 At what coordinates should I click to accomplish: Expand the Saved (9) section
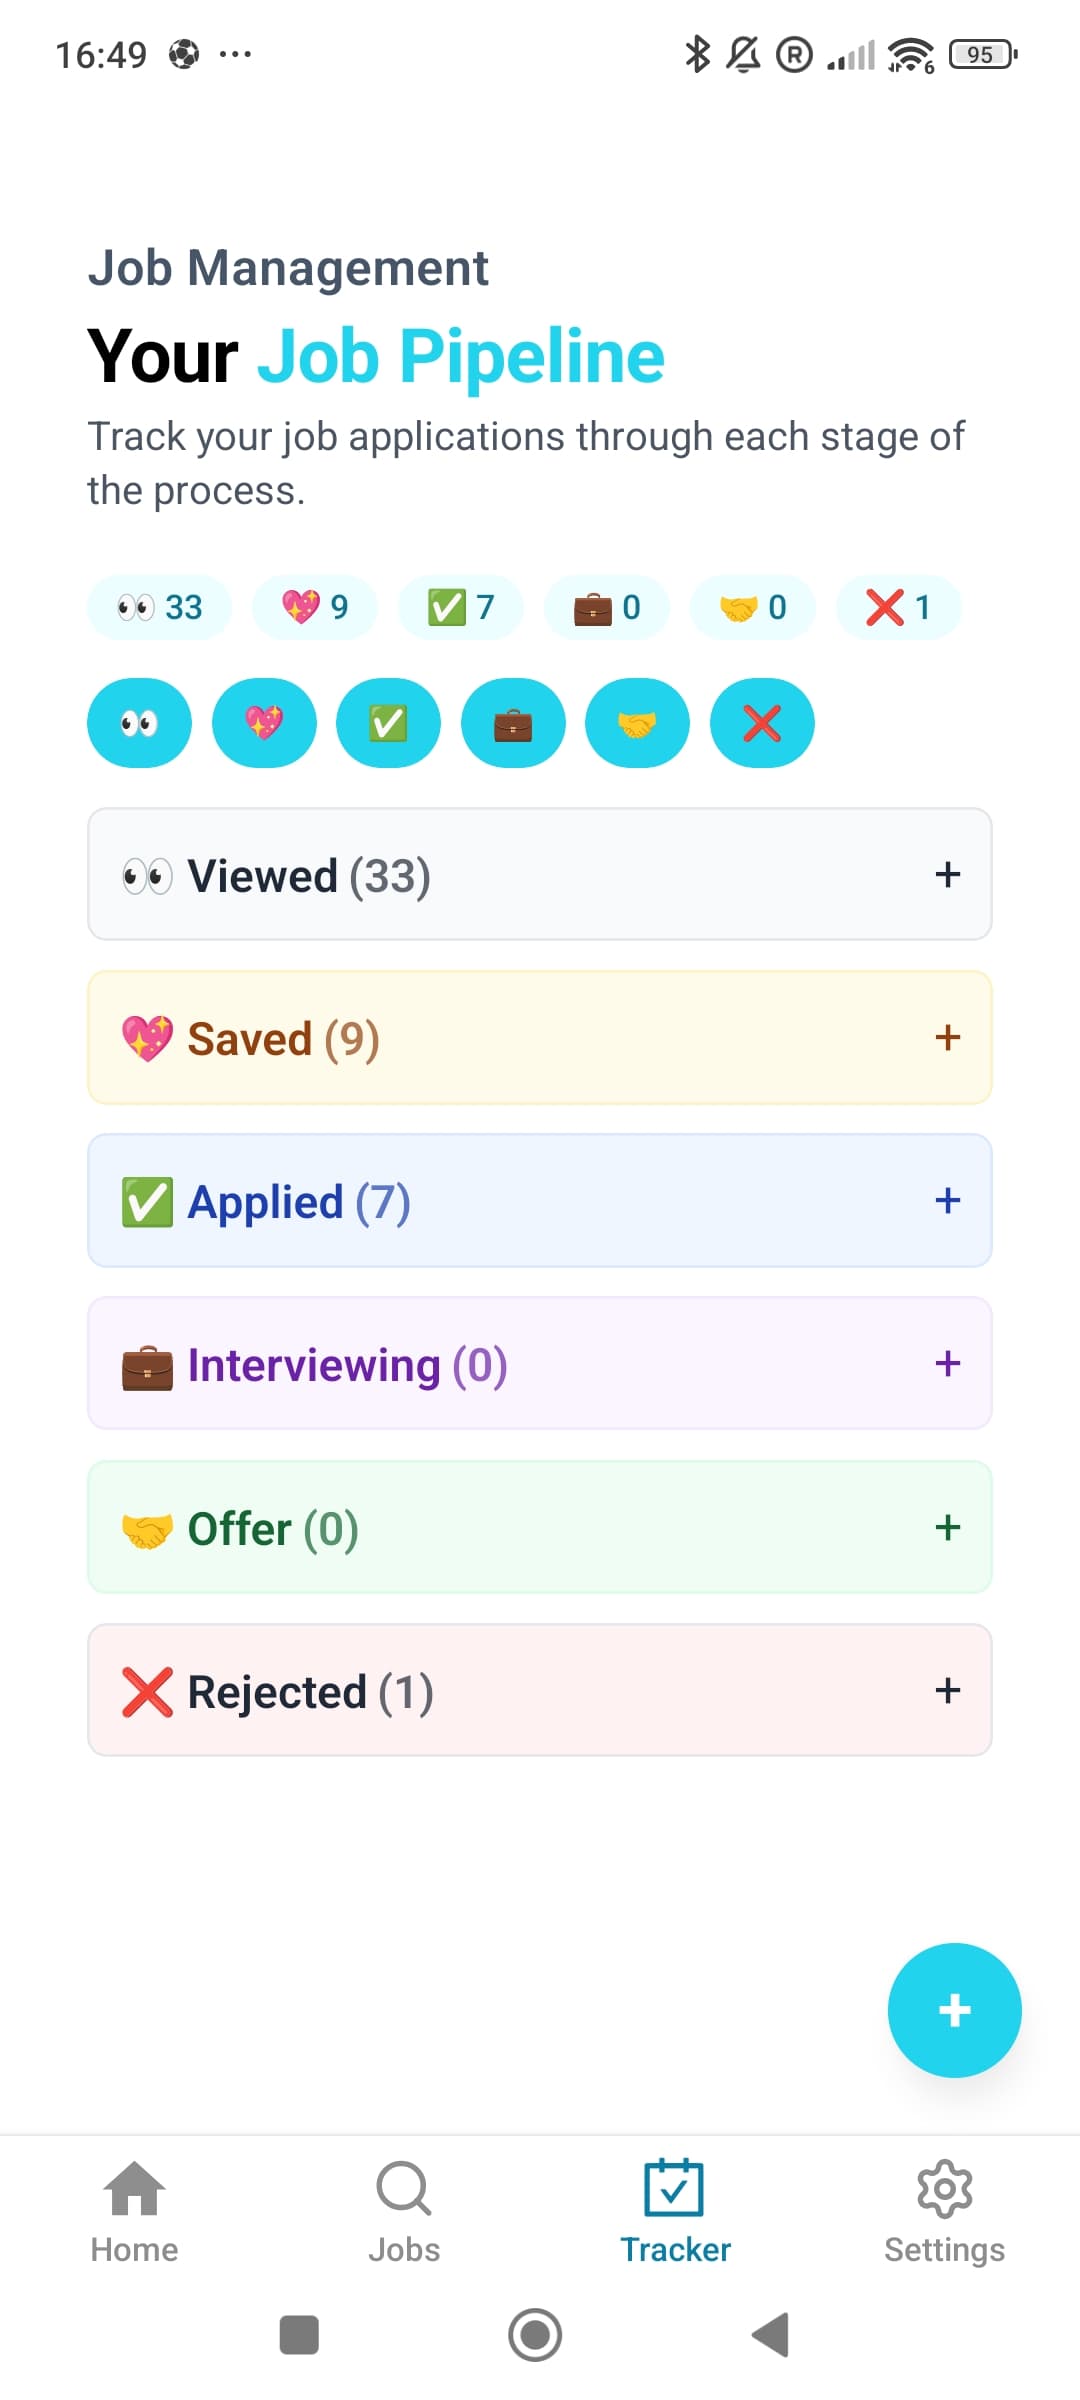coord(540,1038)
